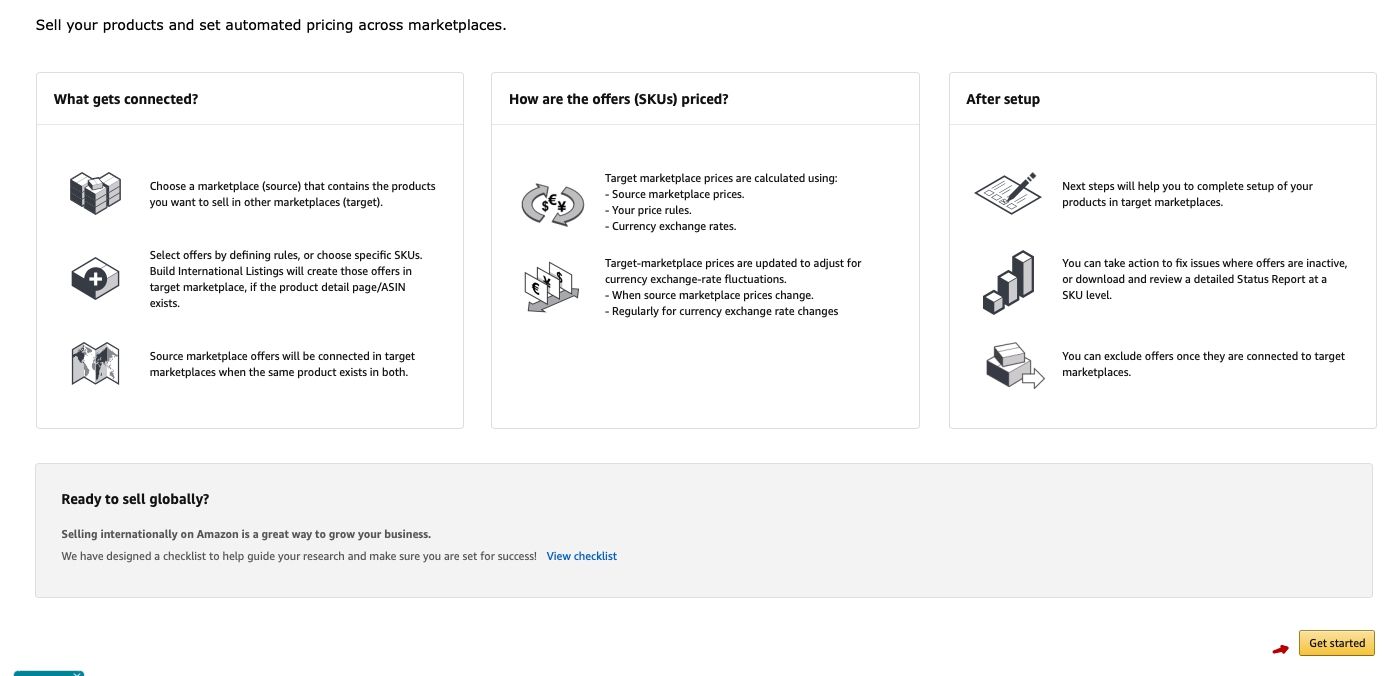
Task: Select the fluctuating currency prices icon
Action: click(552, 286)
